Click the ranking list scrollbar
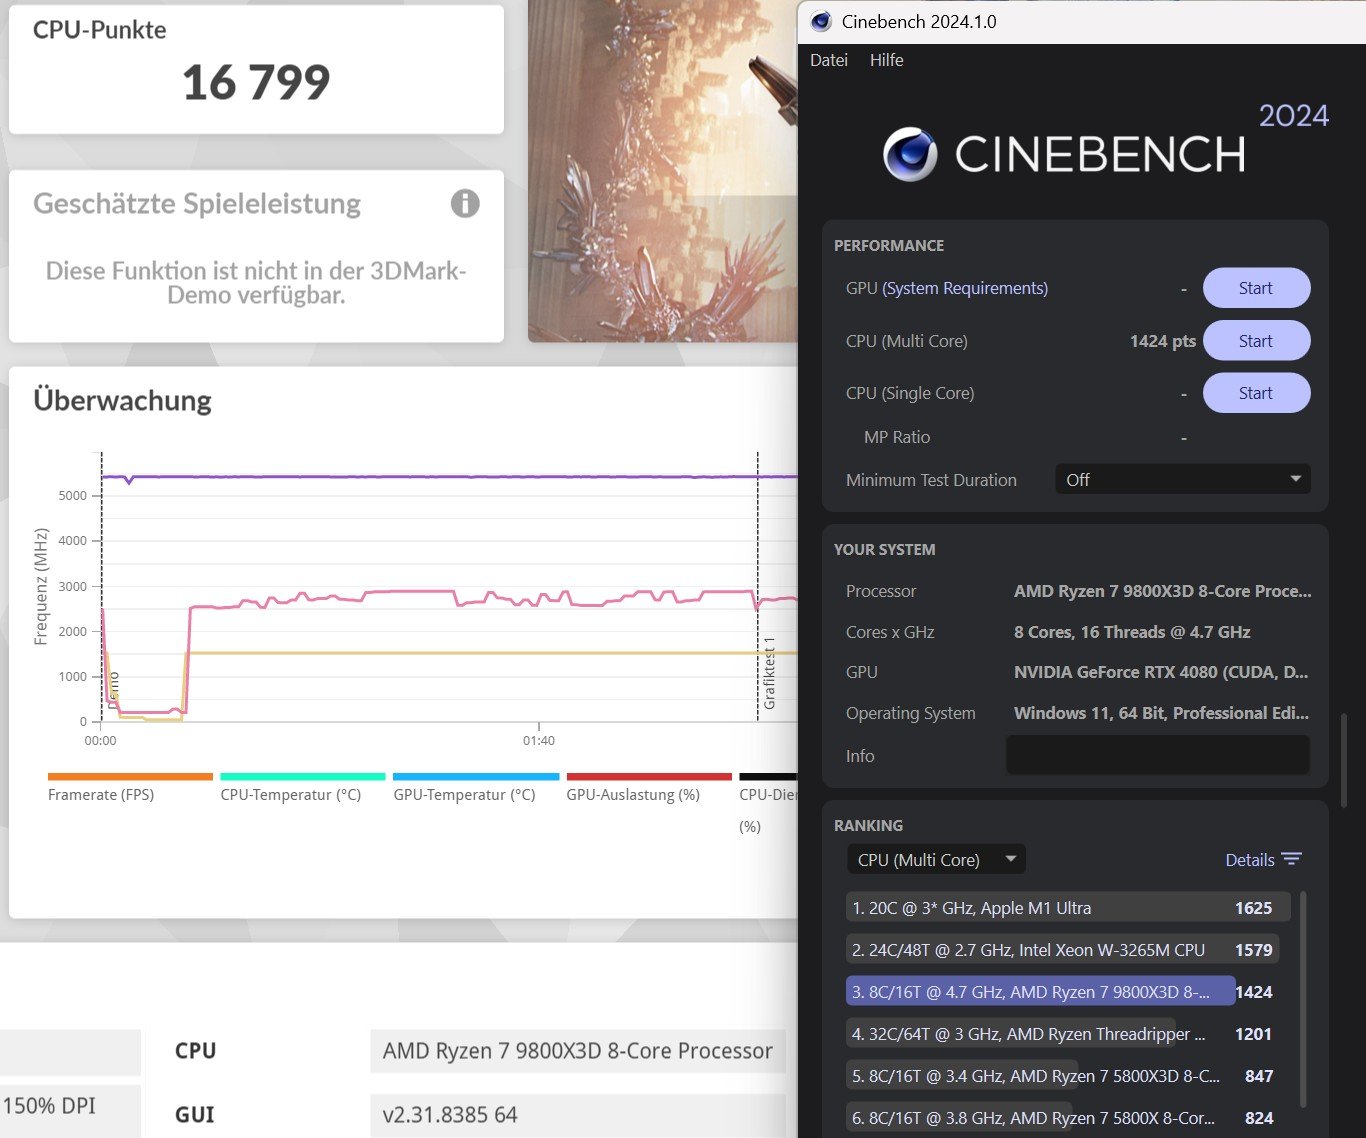The image size is (1366, 1138). 1302,1000
